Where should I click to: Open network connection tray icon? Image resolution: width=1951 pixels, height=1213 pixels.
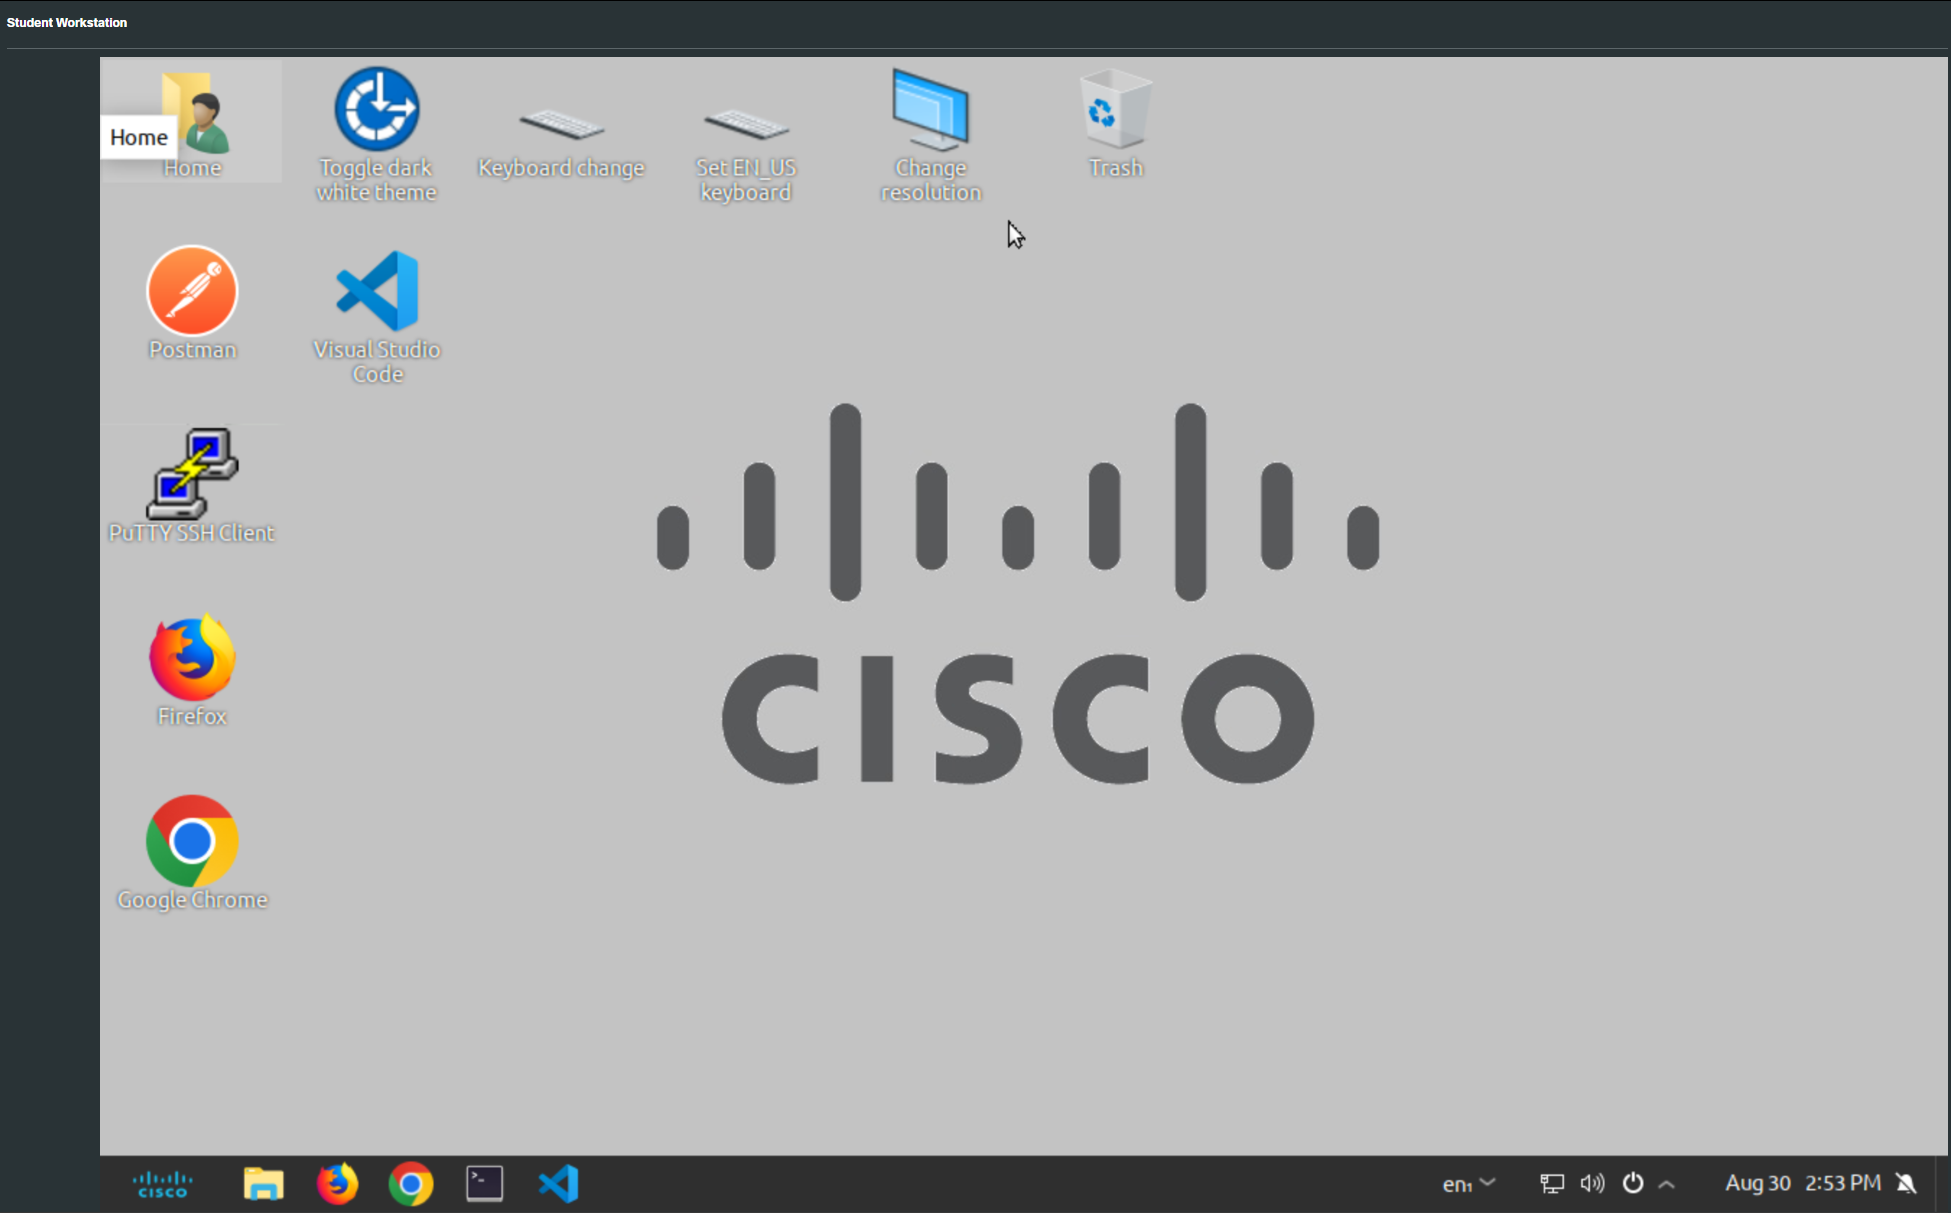[1551, 1184]
